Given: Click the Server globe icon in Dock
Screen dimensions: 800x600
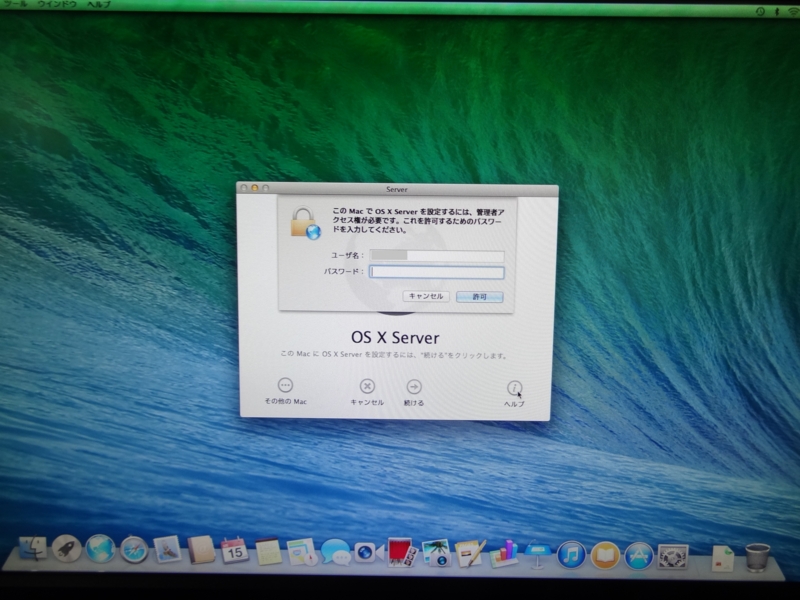Looking at the screenshot, I should coord(101,549).
